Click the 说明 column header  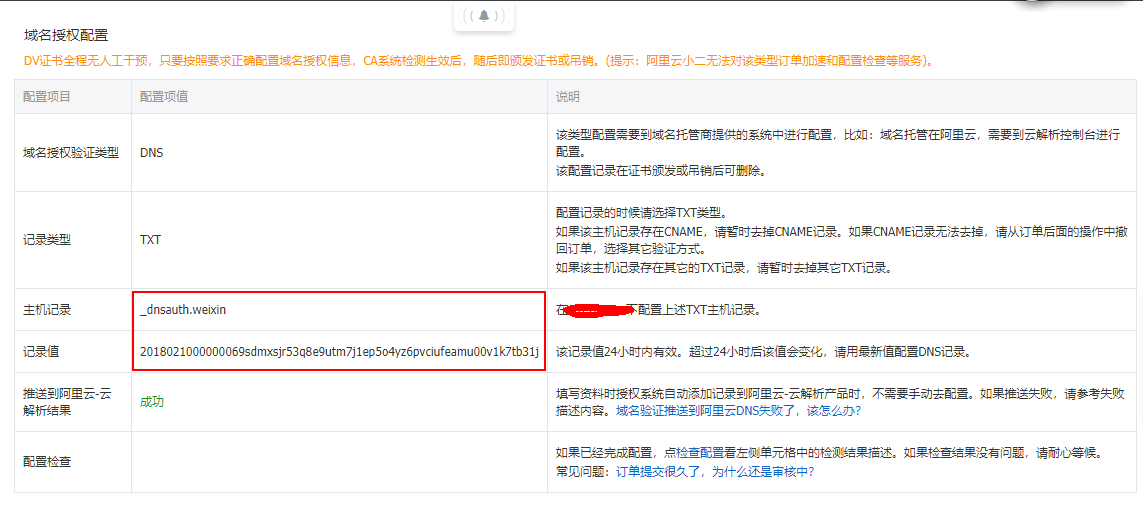(x=567, y=97)
